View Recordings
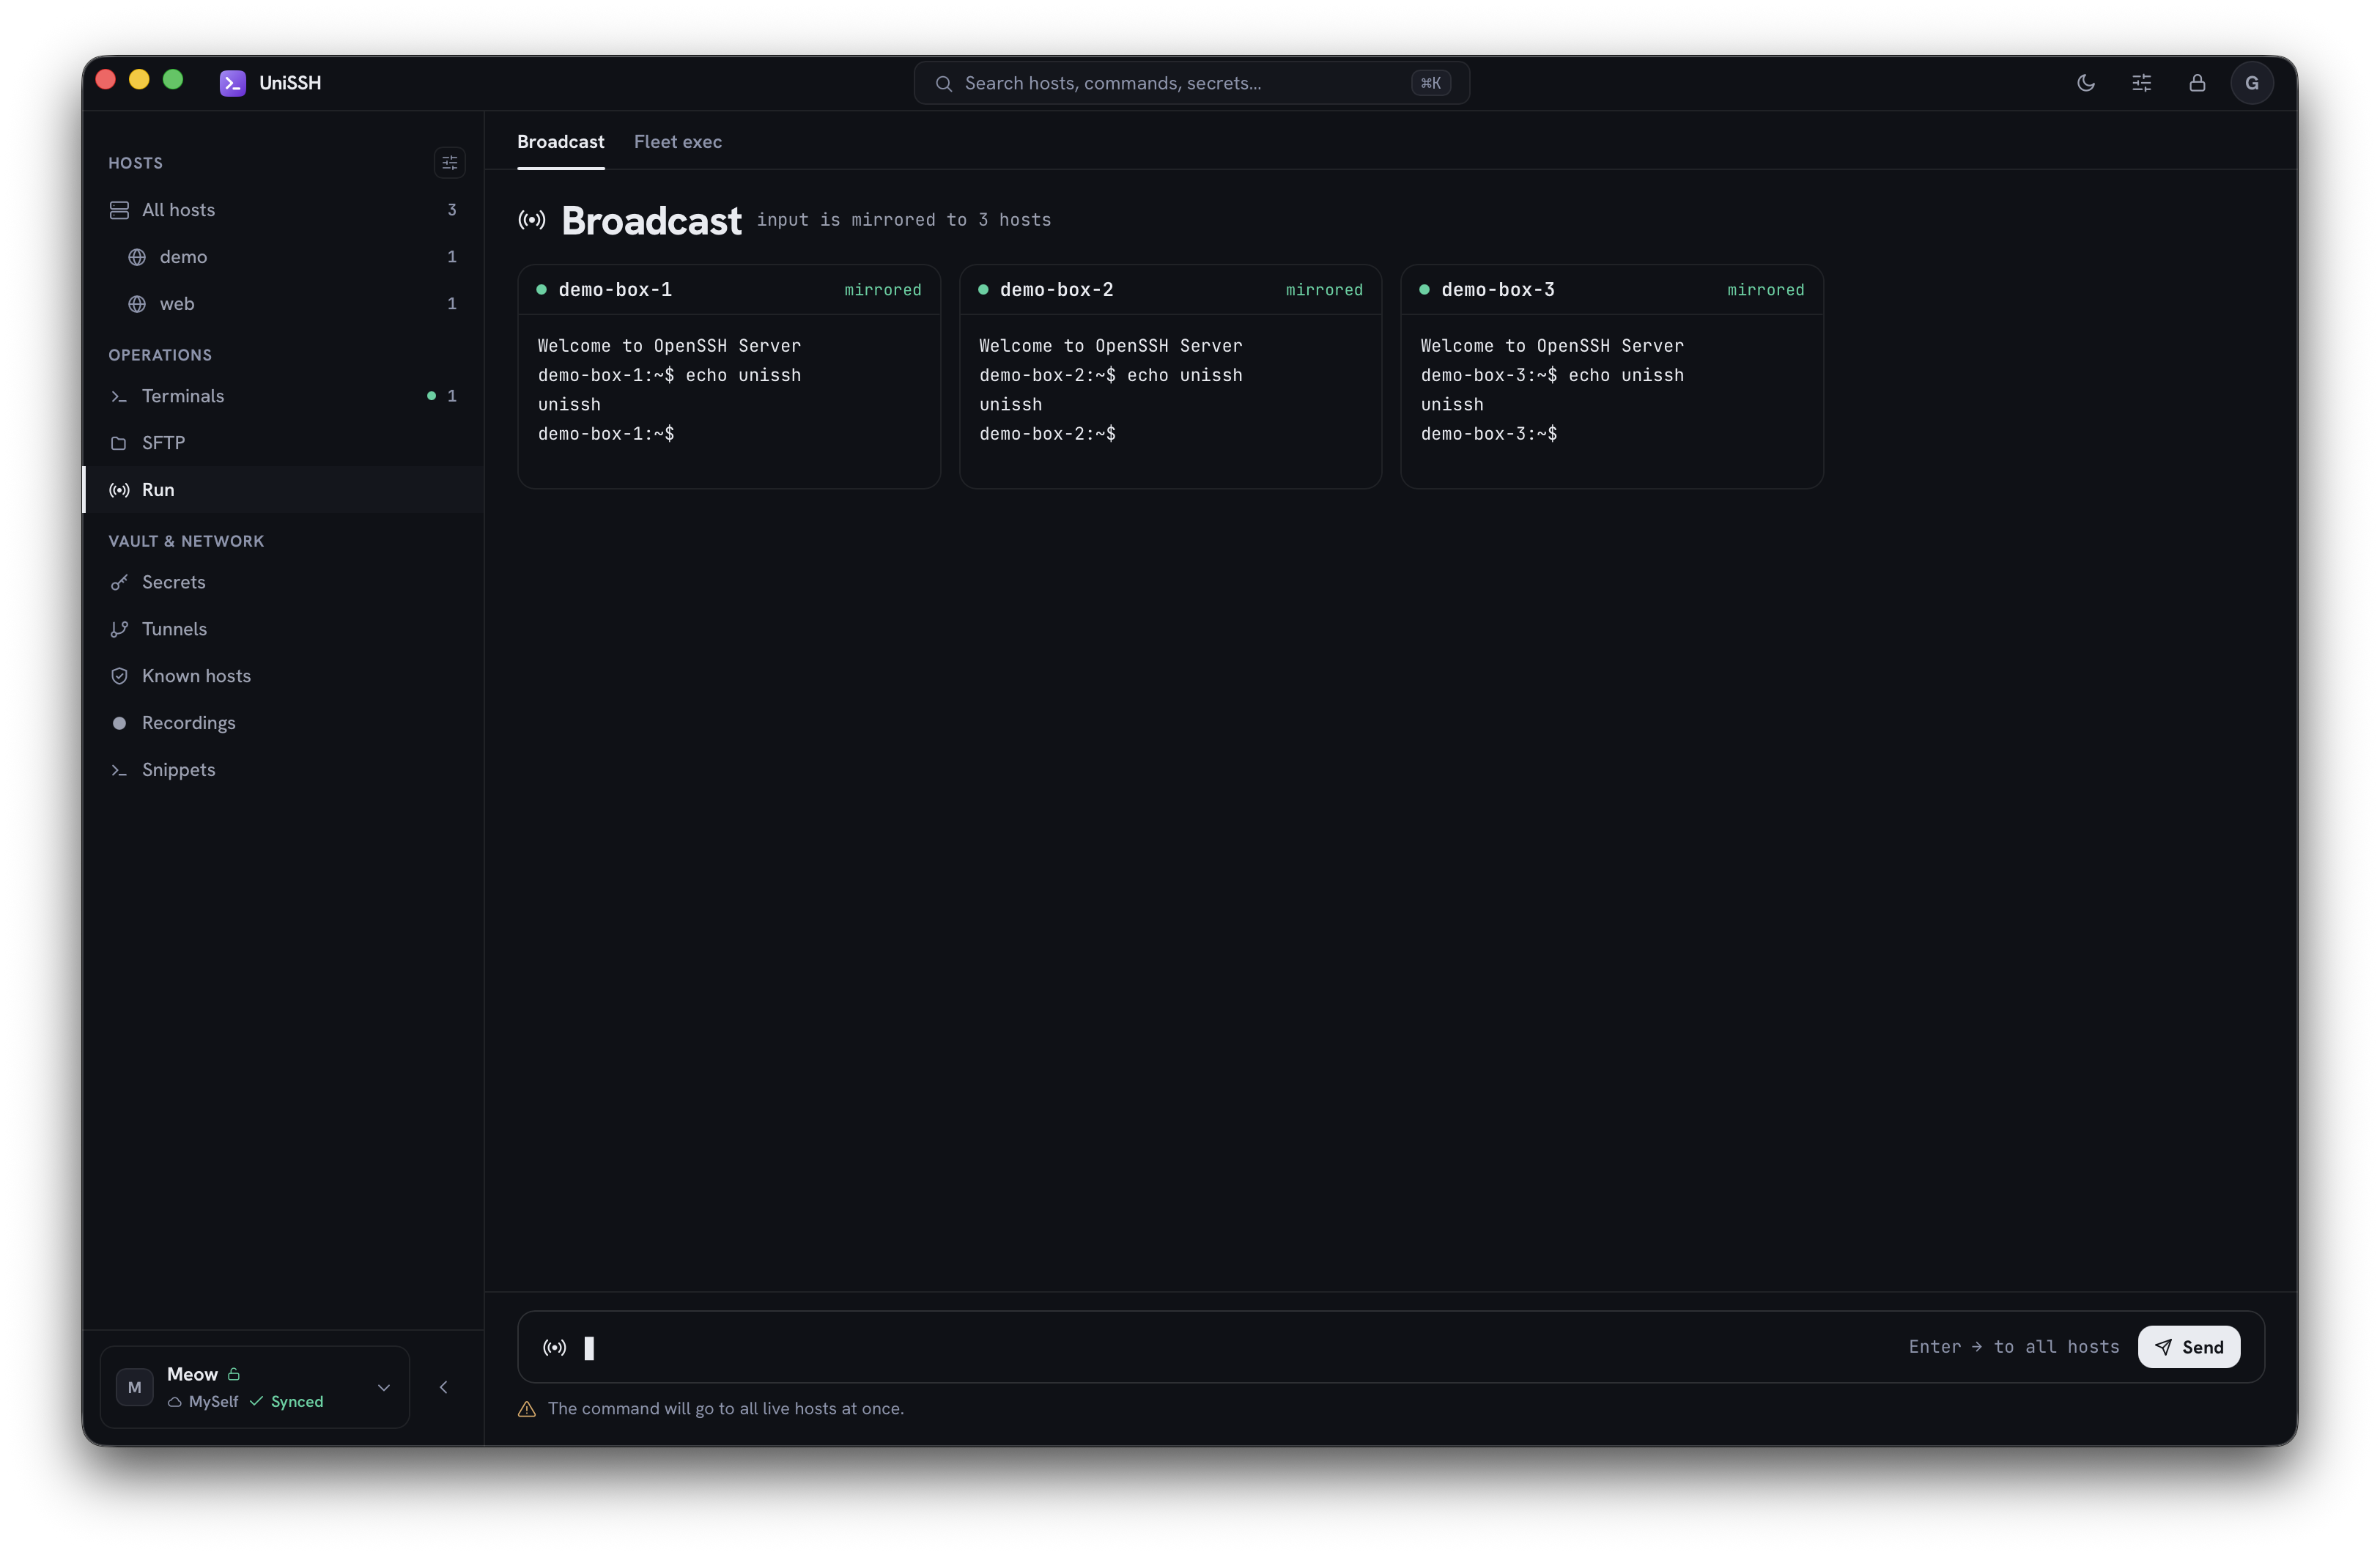 283,723
